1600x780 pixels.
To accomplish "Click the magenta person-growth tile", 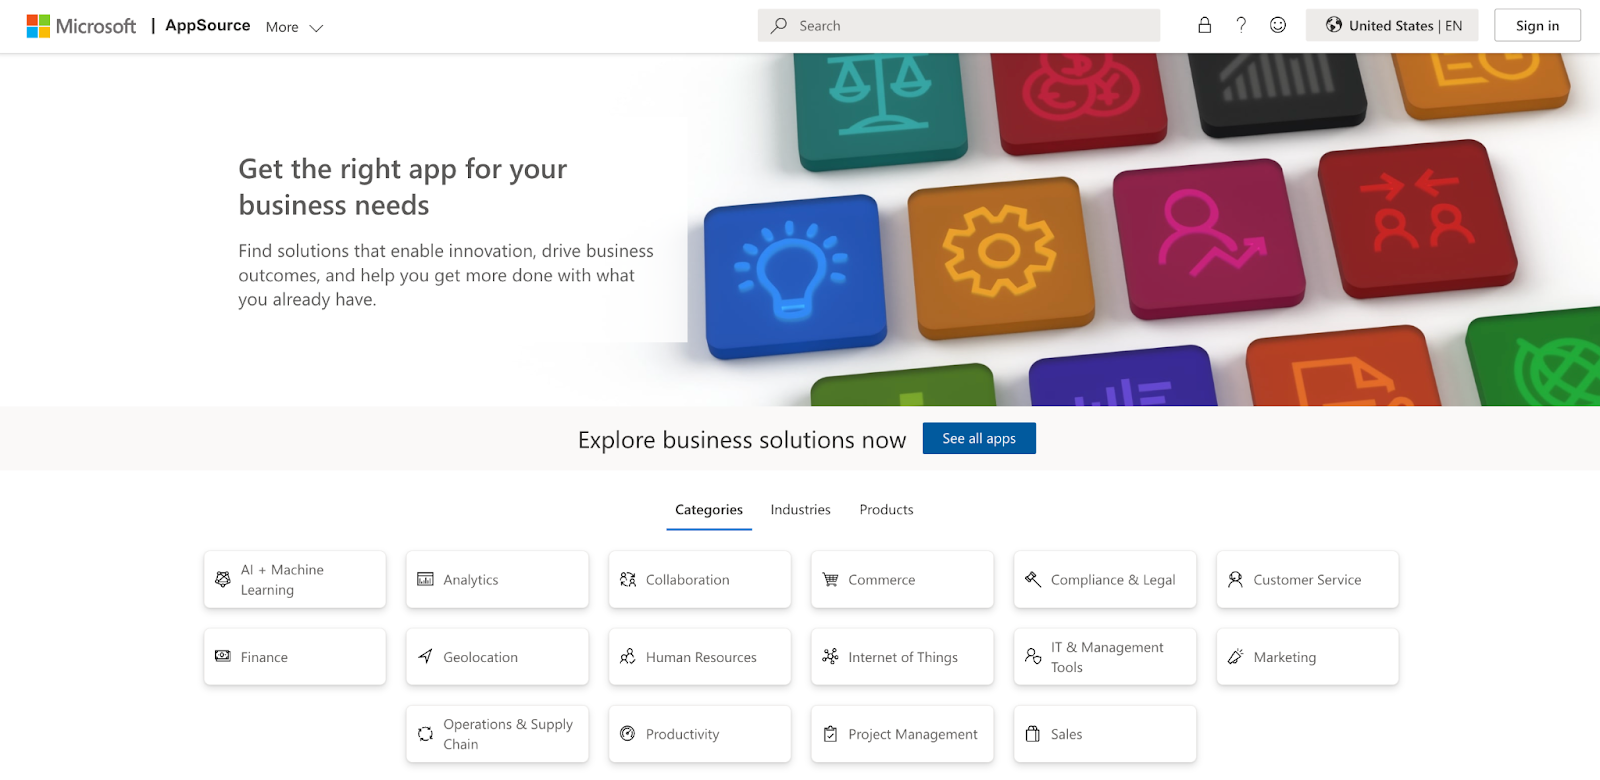I will coord(1209,237).
